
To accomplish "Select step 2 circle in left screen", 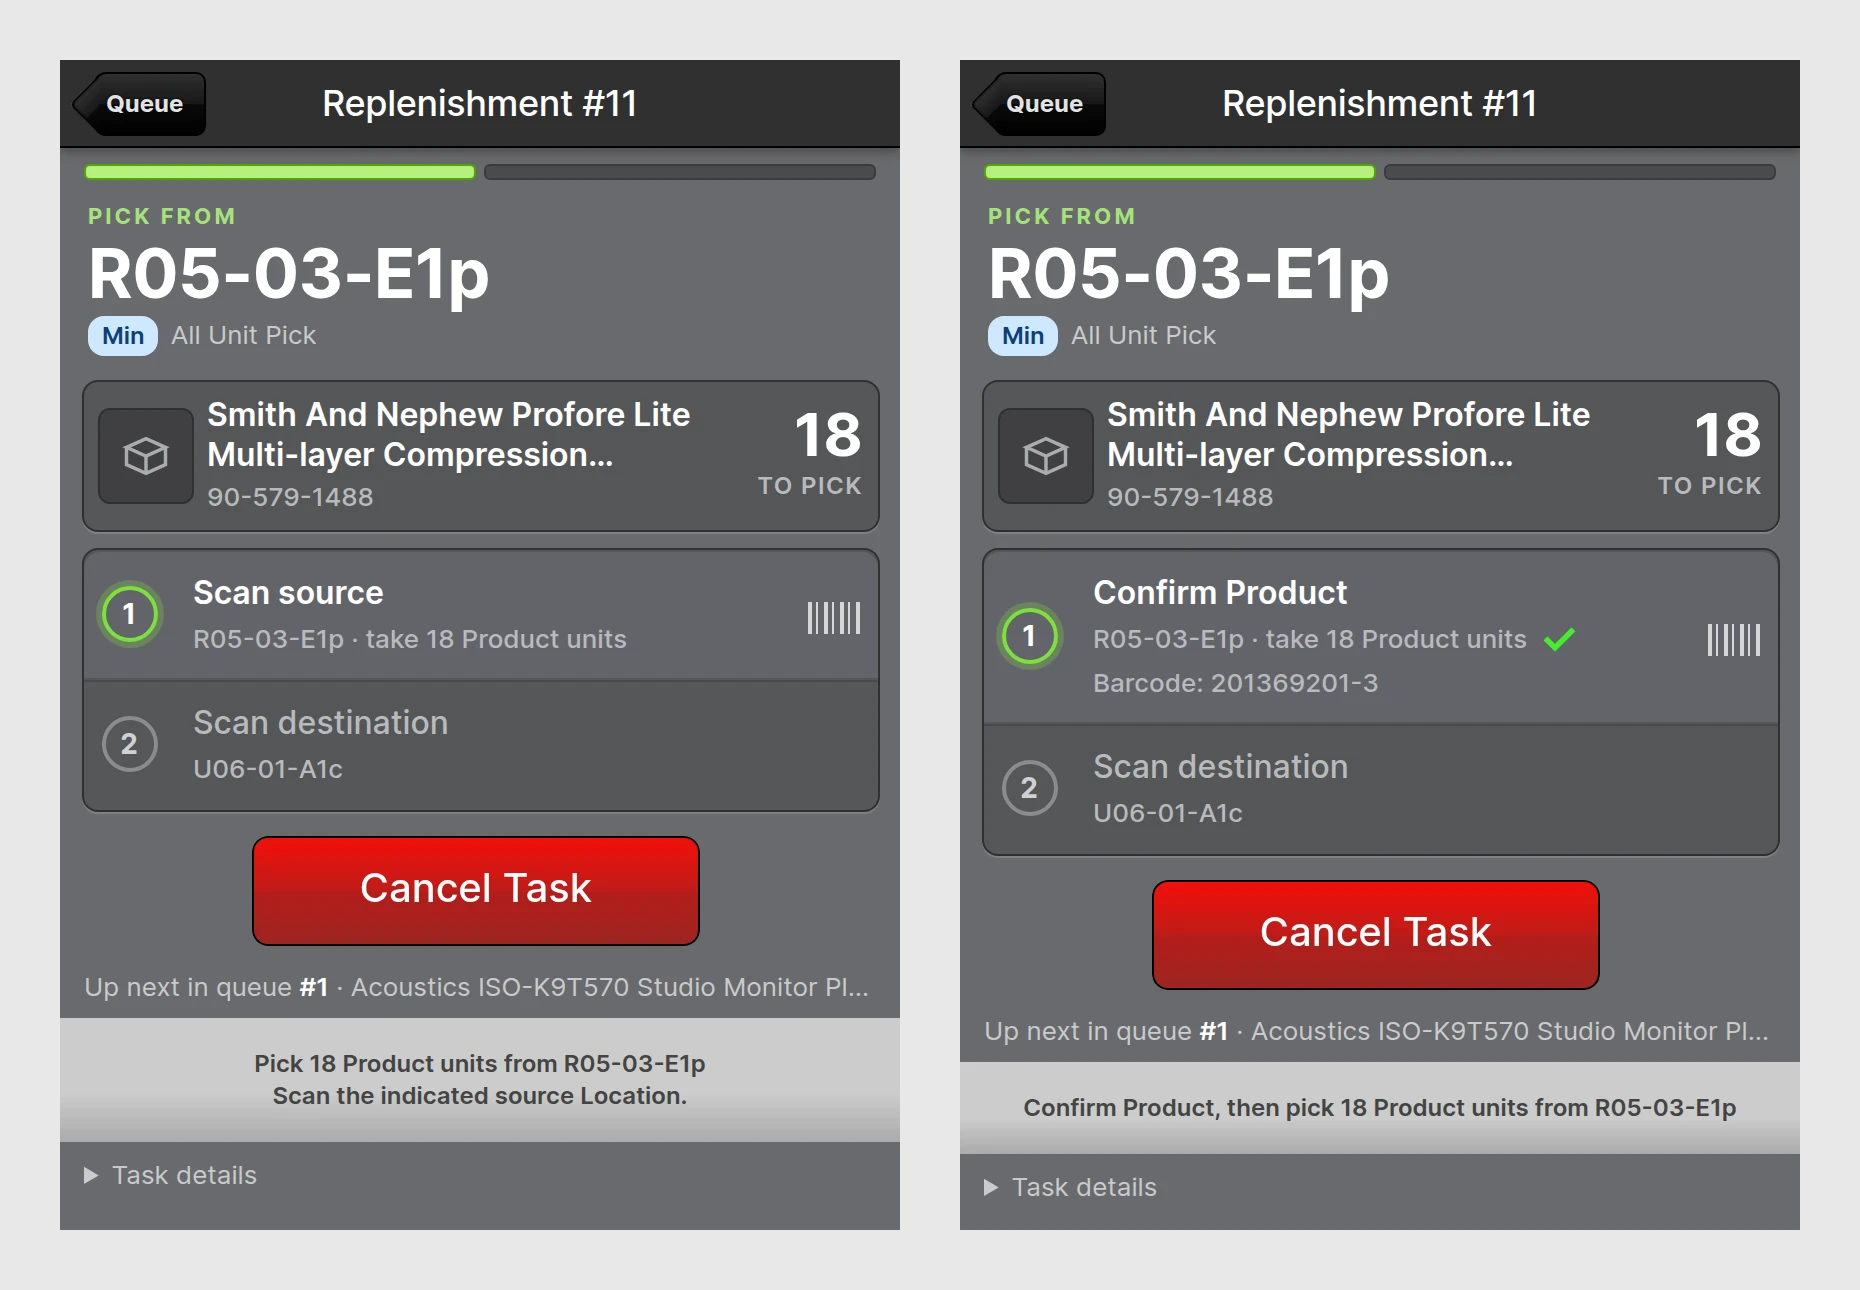I will [129, 744].
